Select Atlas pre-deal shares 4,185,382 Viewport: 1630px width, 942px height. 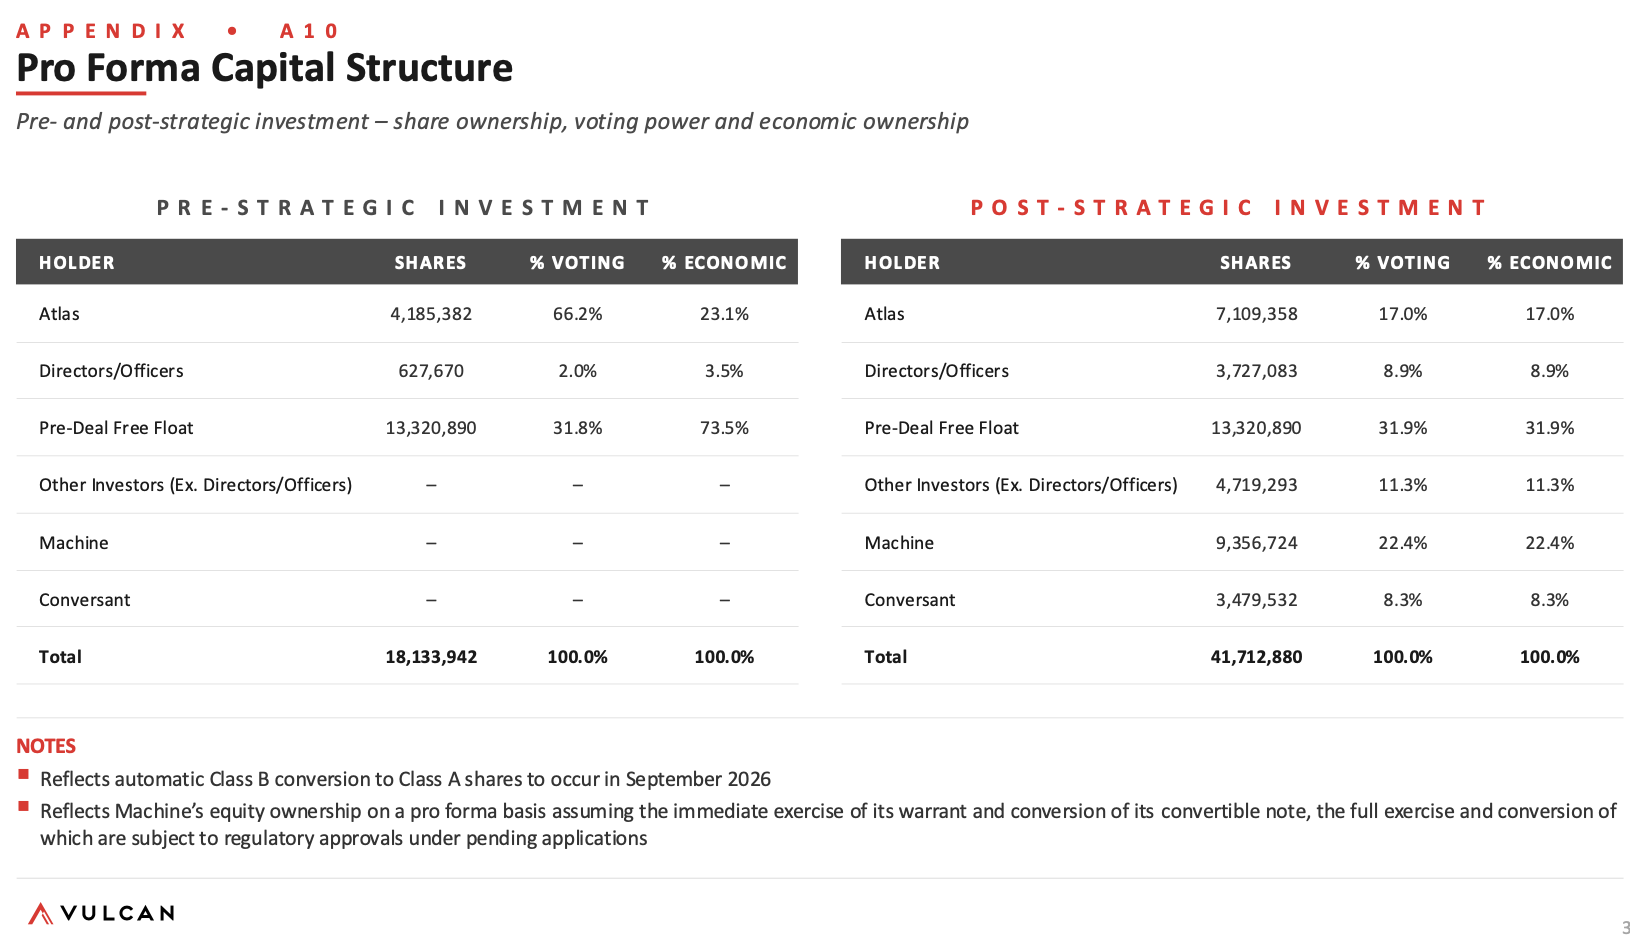coord(431,314)
